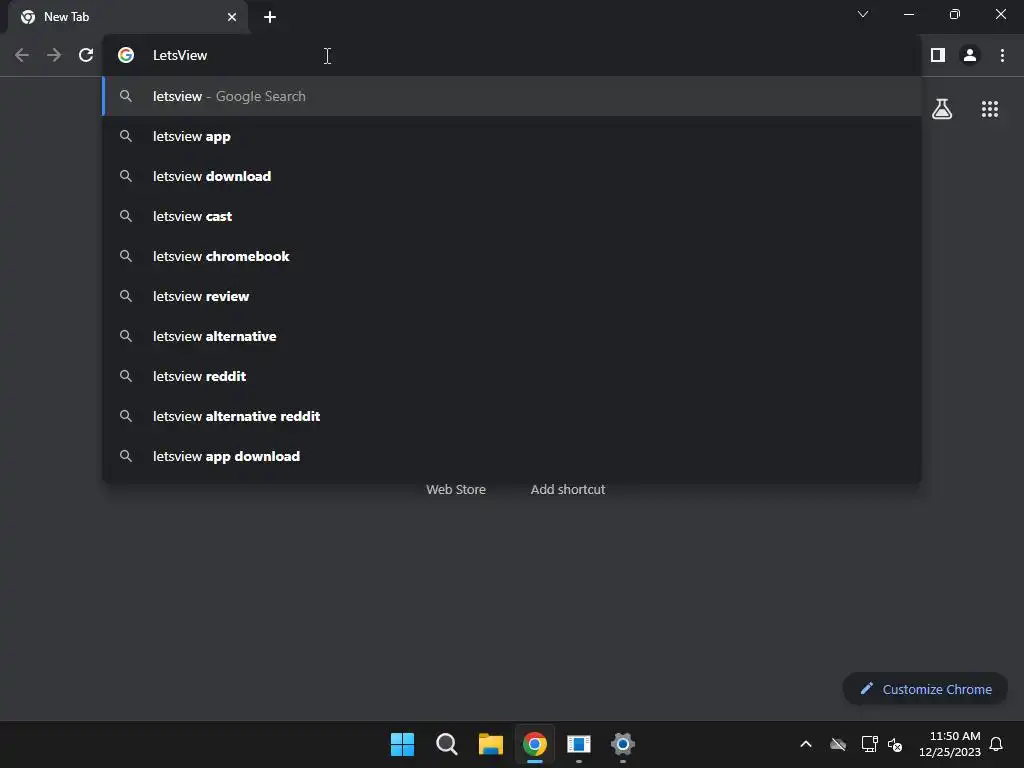Choose the 'letsview app' suggestion
The width and height of the screenshot is (1024, 768).
click(x=511, y=136)
